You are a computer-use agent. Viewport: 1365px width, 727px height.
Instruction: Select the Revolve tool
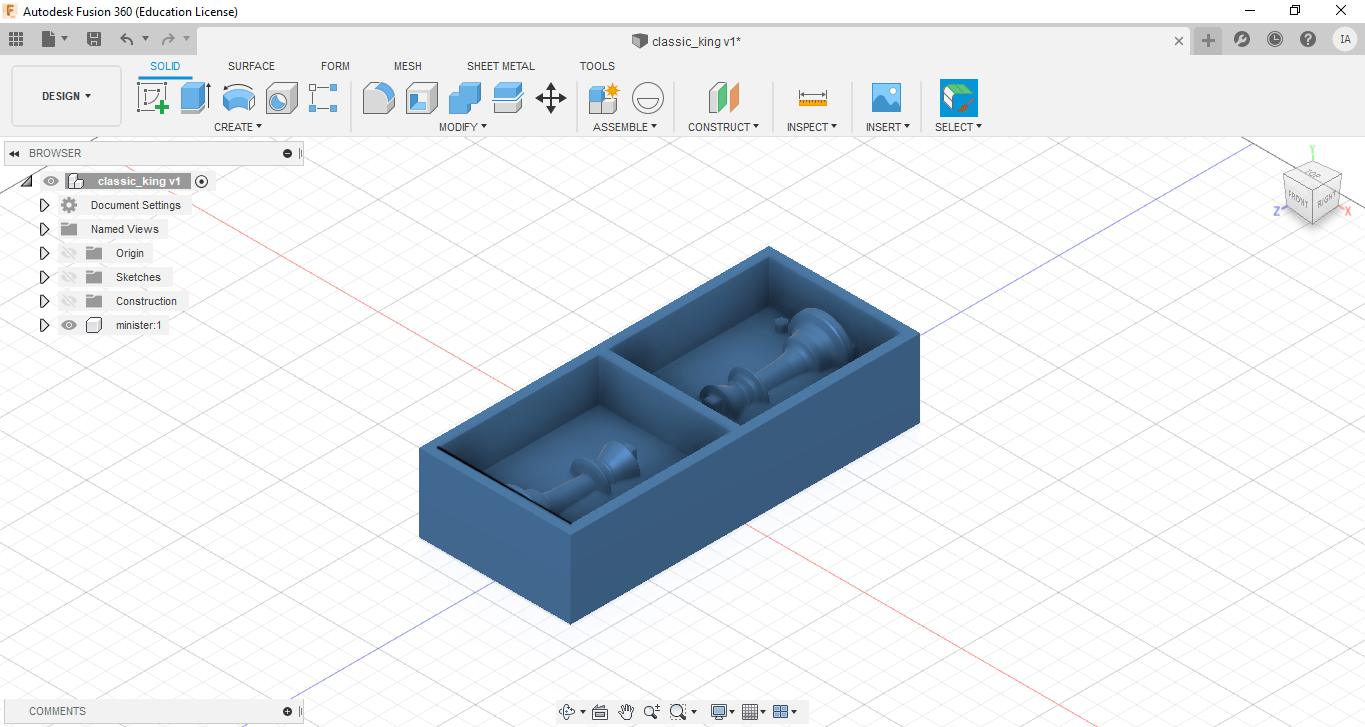tap(238, 98)
